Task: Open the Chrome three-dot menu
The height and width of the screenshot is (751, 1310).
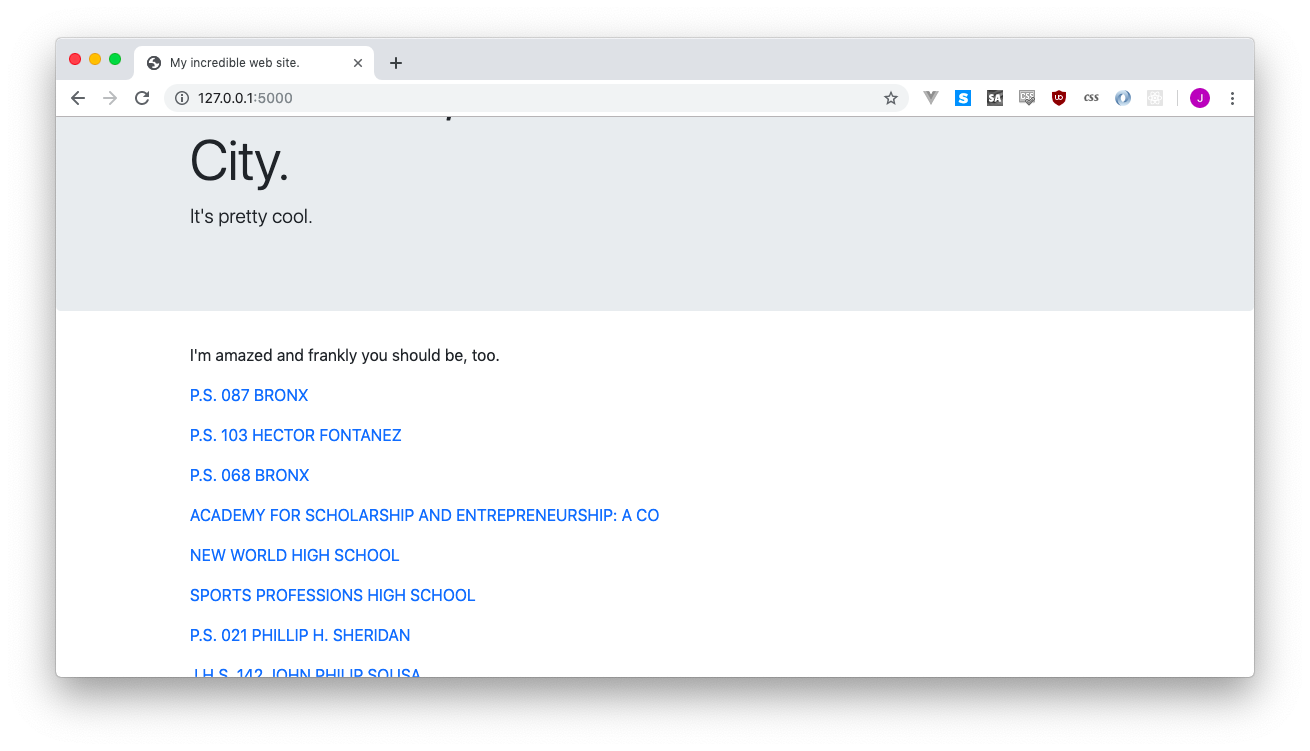Action: [1232, 98]
